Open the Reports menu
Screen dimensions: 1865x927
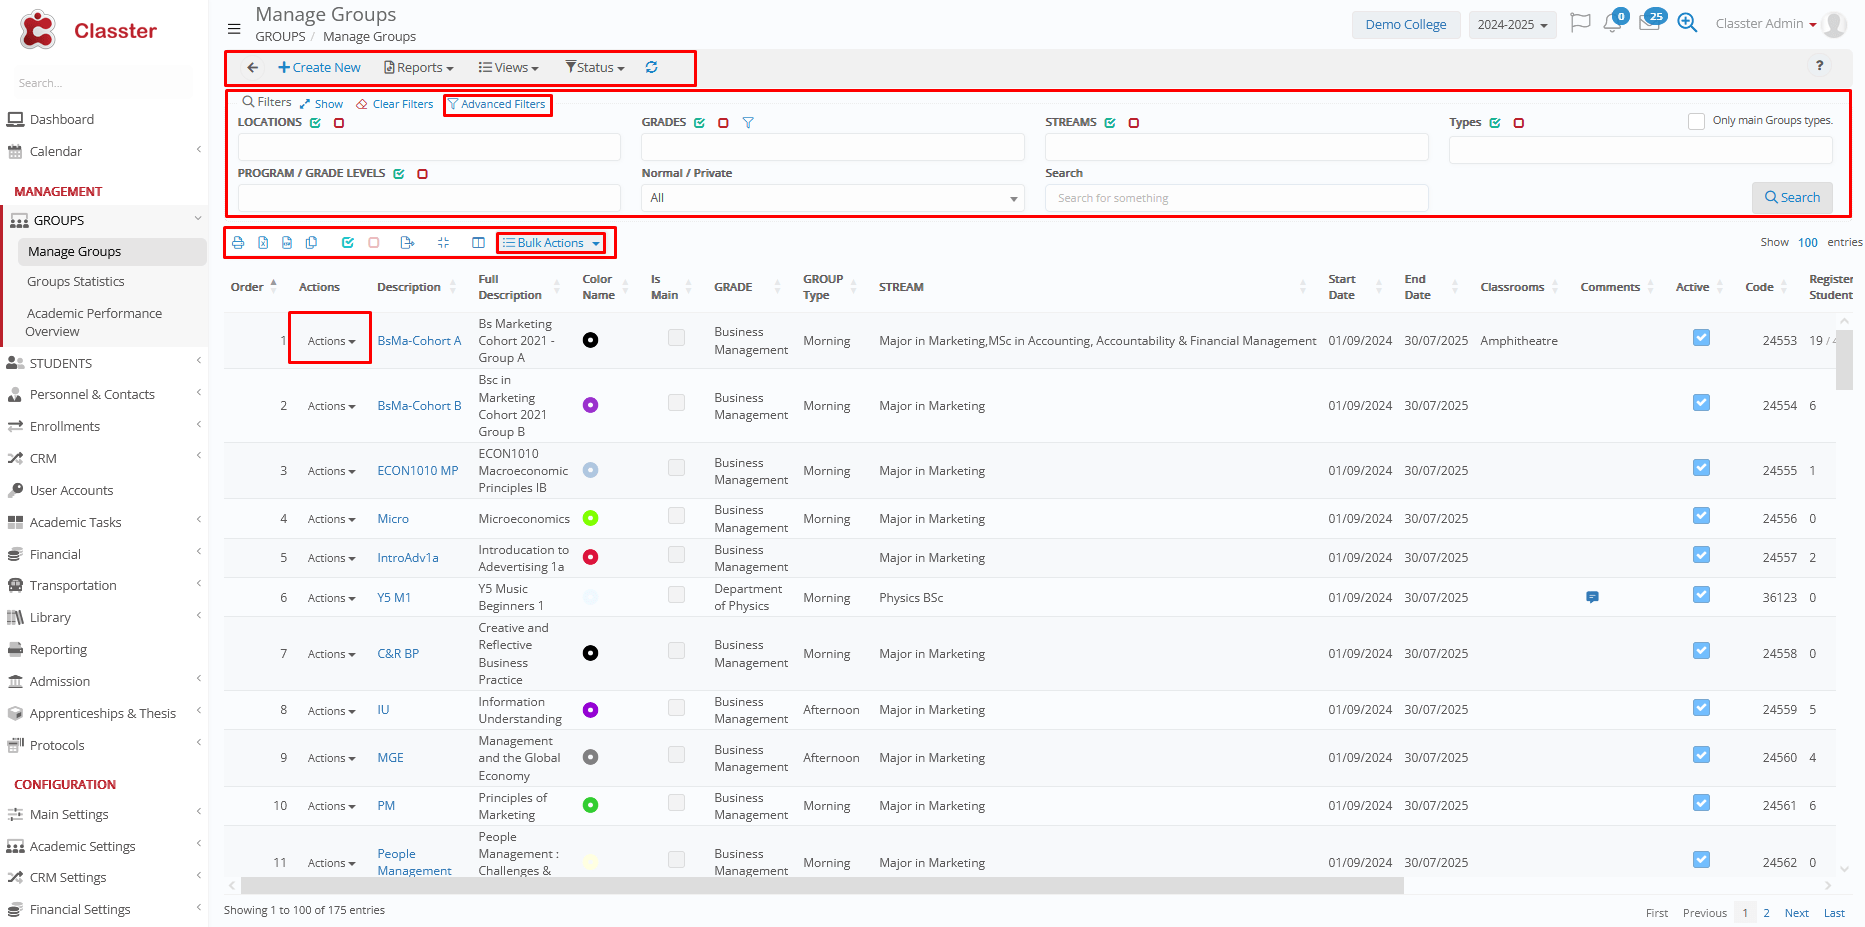click(x=419, y=67)
